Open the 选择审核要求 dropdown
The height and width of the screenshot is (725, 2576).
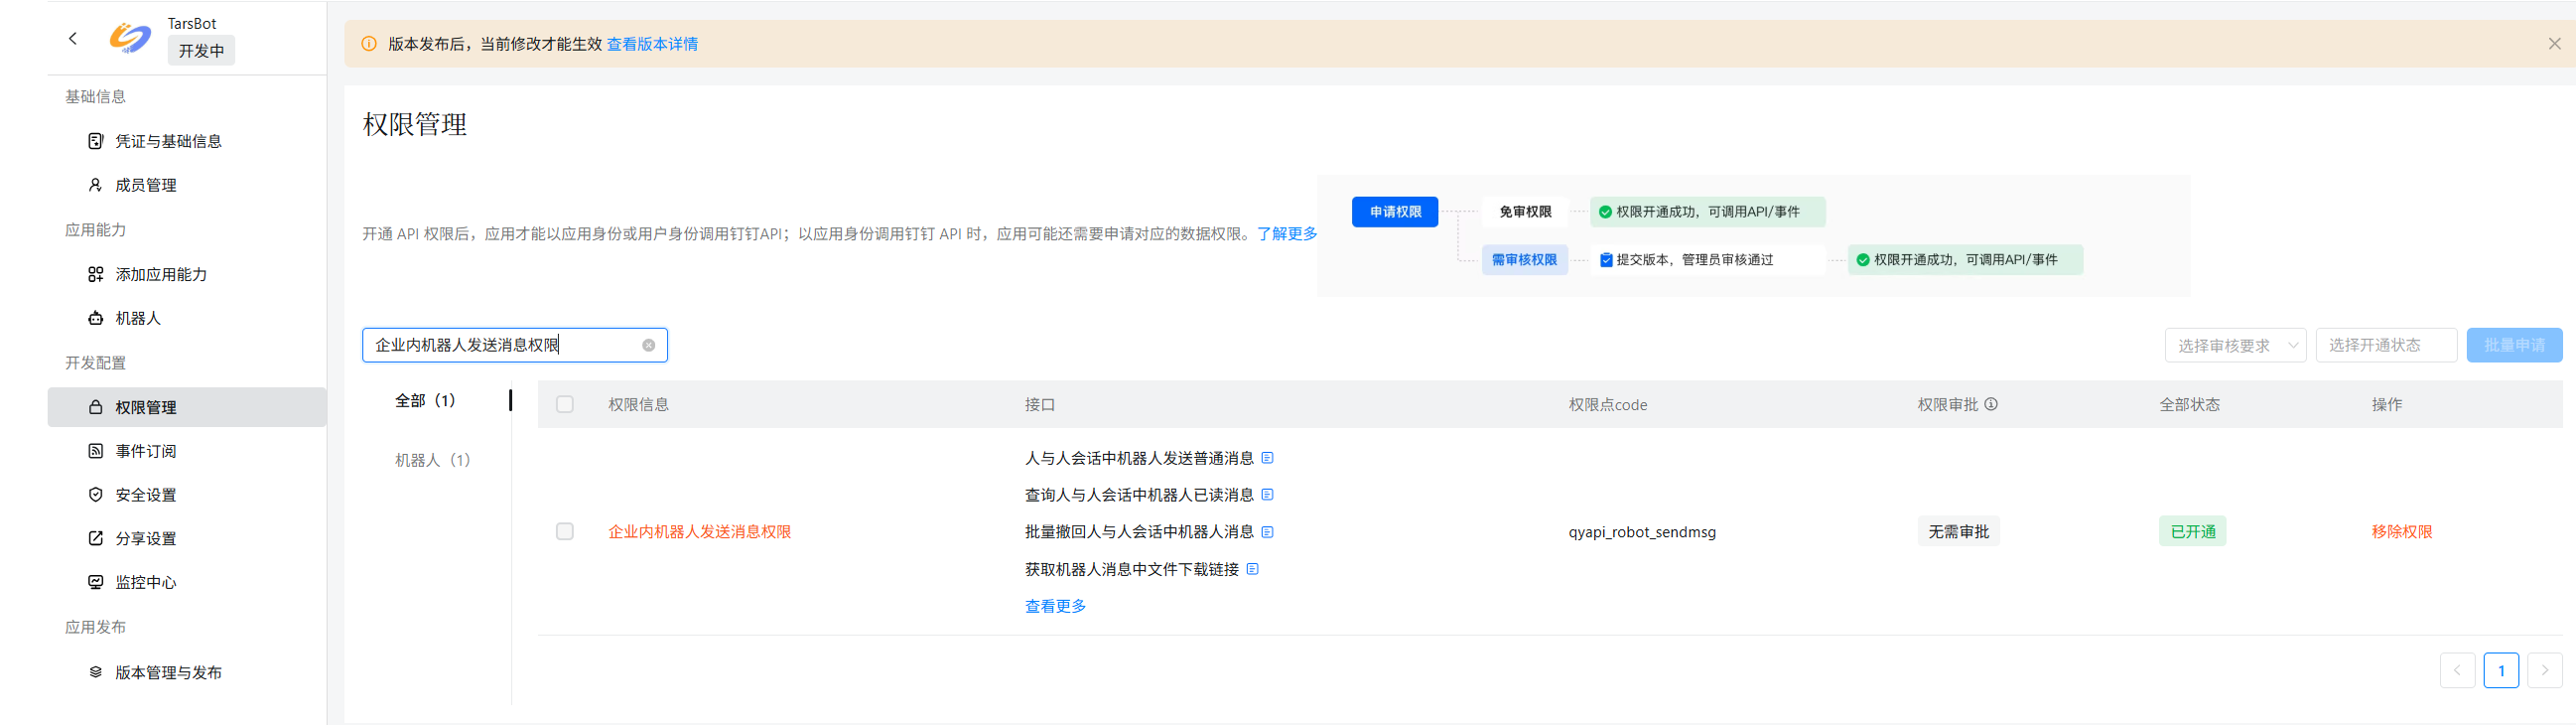pyautogui.click(x=2235, y=345)
